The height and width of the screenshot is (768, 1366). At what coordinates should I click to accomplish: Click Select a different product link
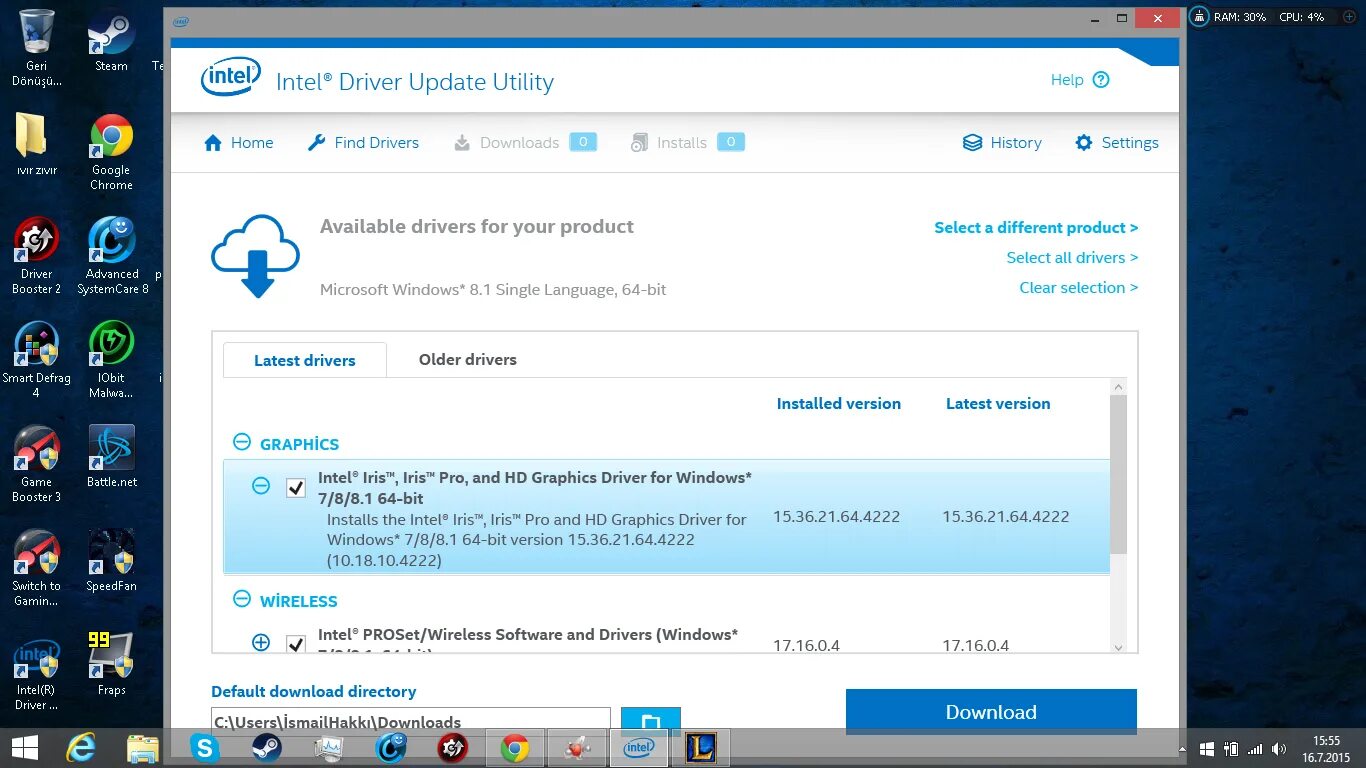click(1036, 228)
